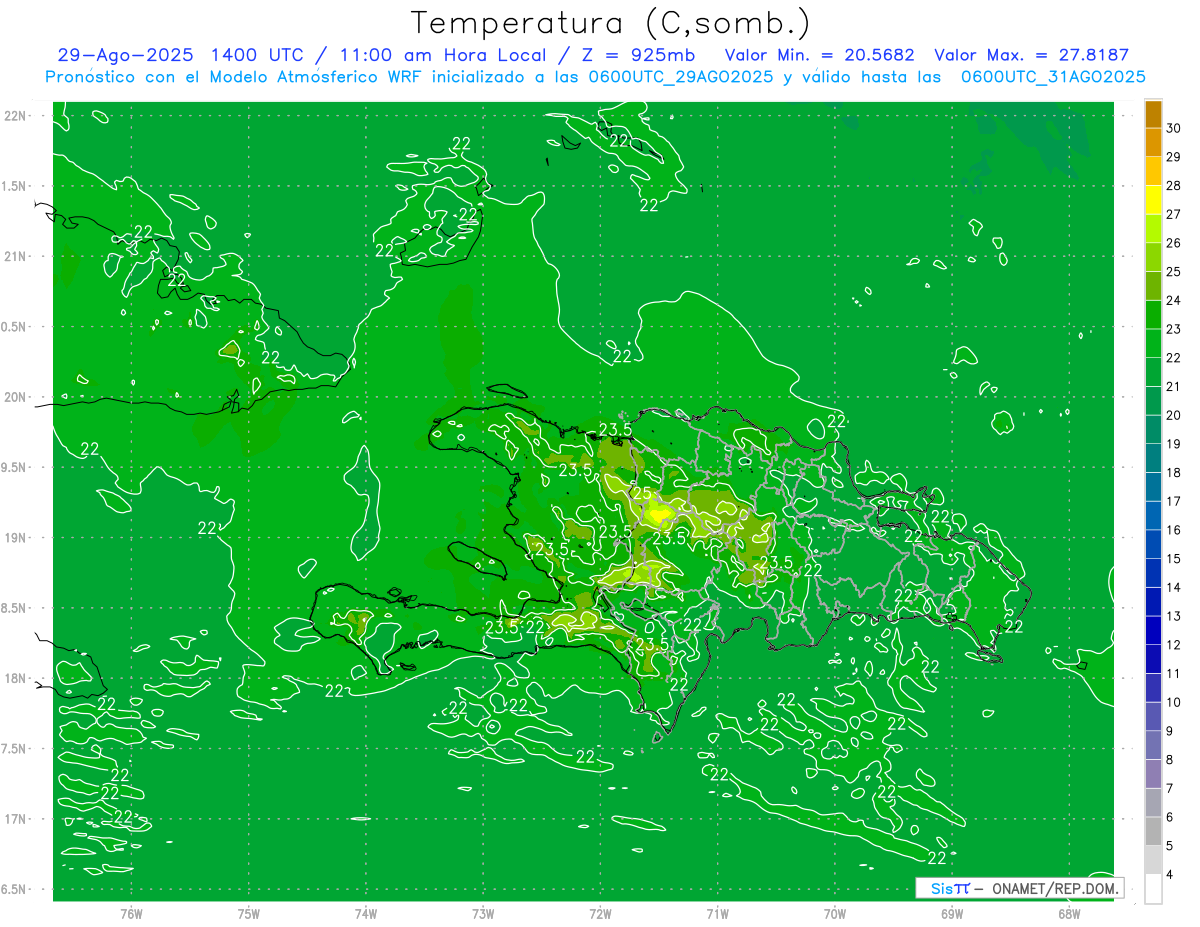Click the '1400 UTC' time text
Viewport: 1200px width, 927px height.
point(256,55)
